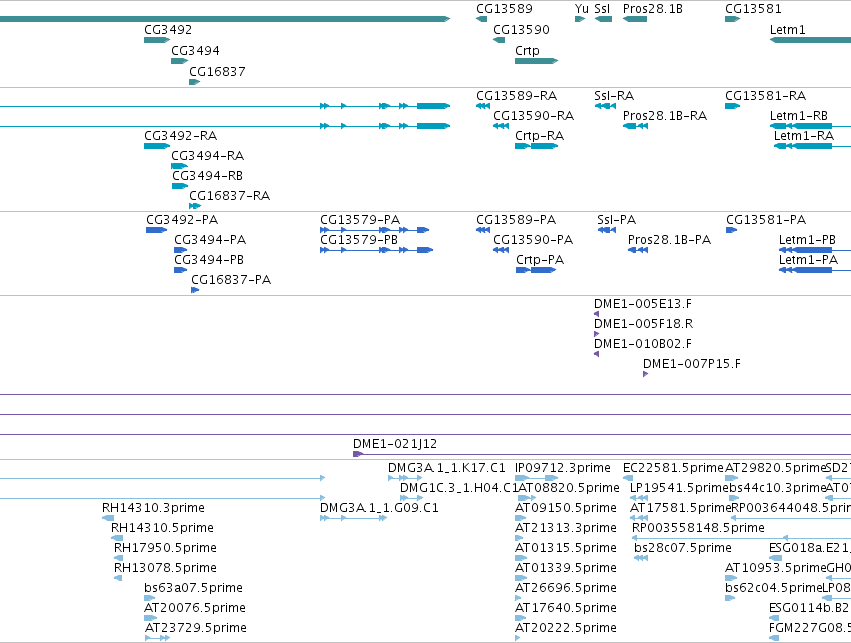Select the bs28c07.5prime EST label
851x643 pixels.
[683, 548]
